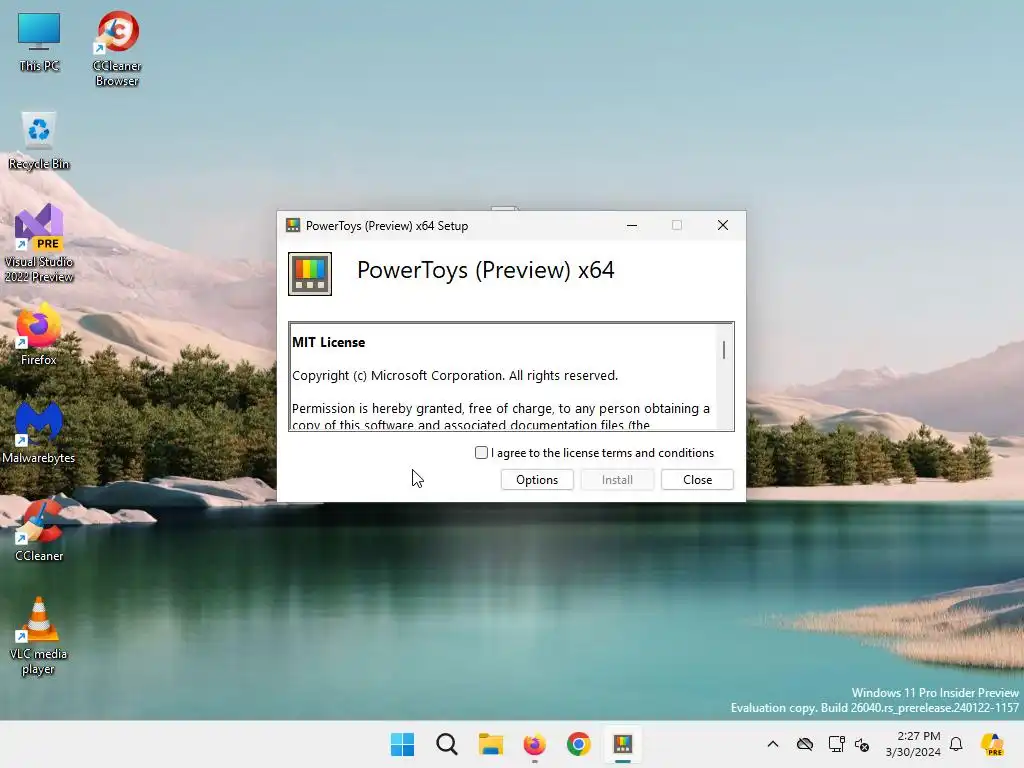Click the Install button
This screenshot has height=768, width=1024.
coord(617,479)
